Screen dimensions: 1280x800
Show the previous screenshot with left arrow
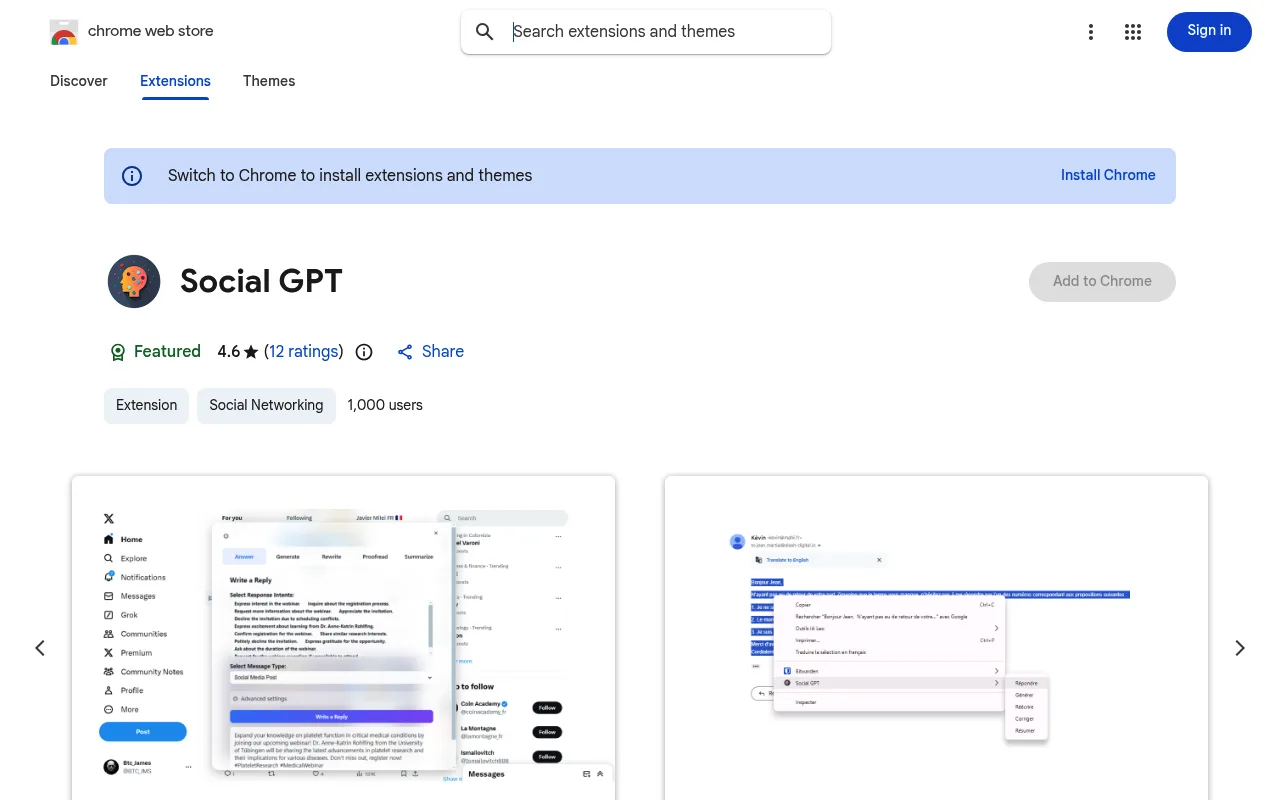40,648
